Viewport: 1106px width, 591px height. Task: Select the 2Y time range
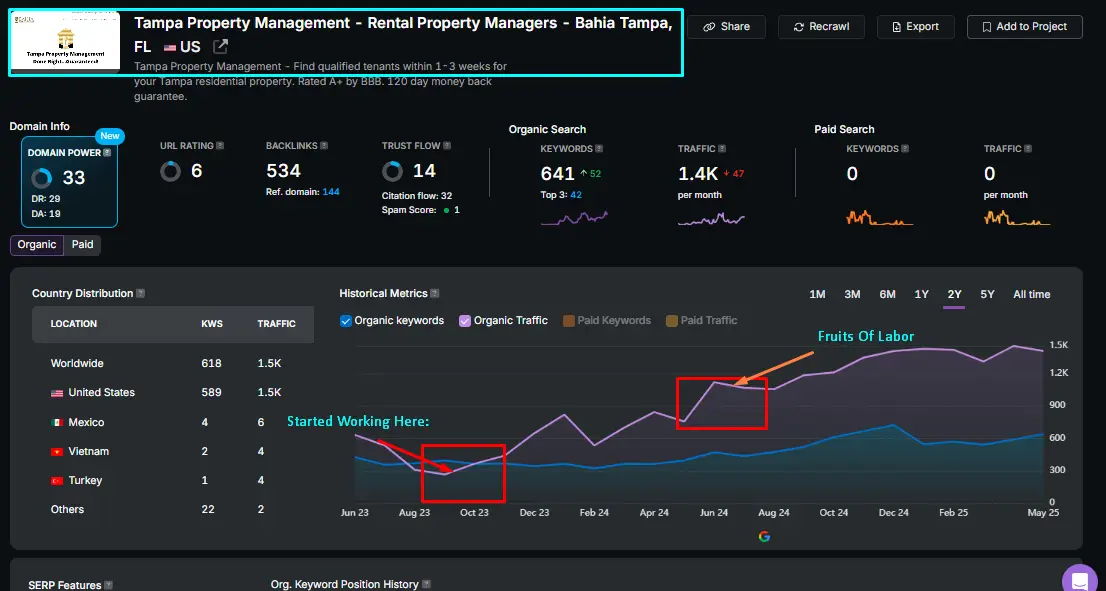pyautogui.click(x=954, y=295)
